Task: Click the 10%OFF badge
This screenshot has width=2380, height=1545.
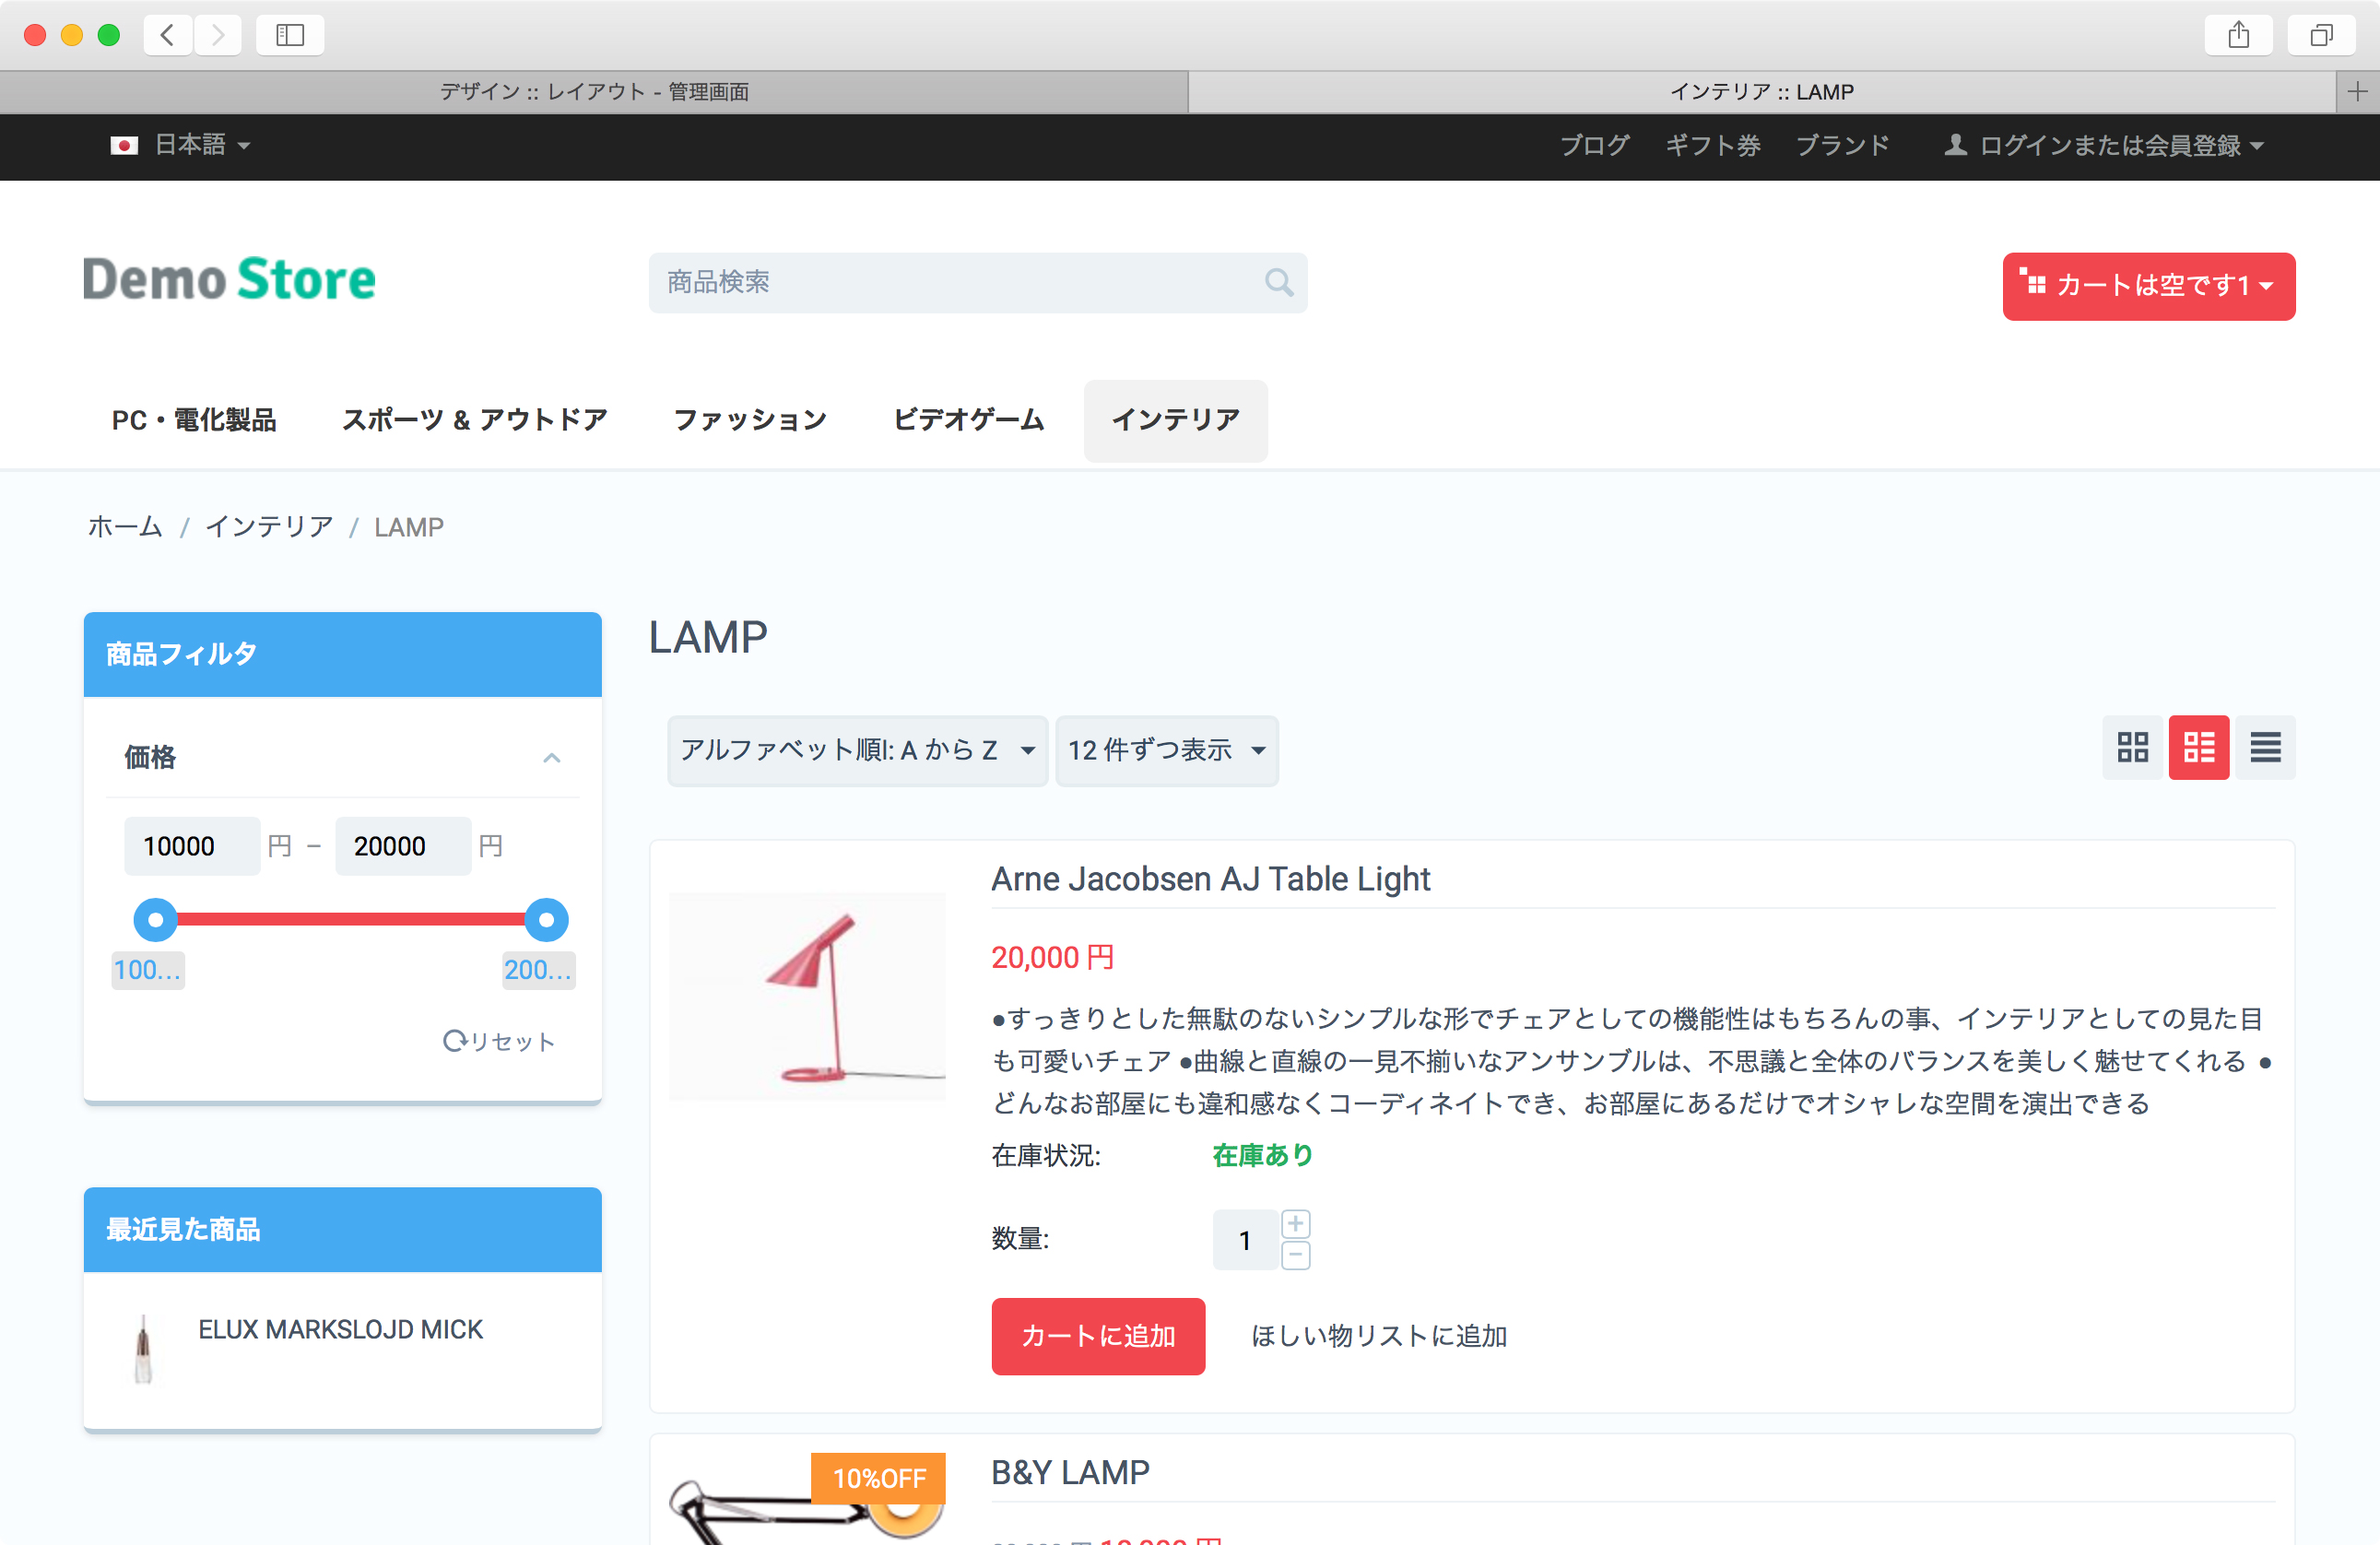Action: pos(878,1478)
